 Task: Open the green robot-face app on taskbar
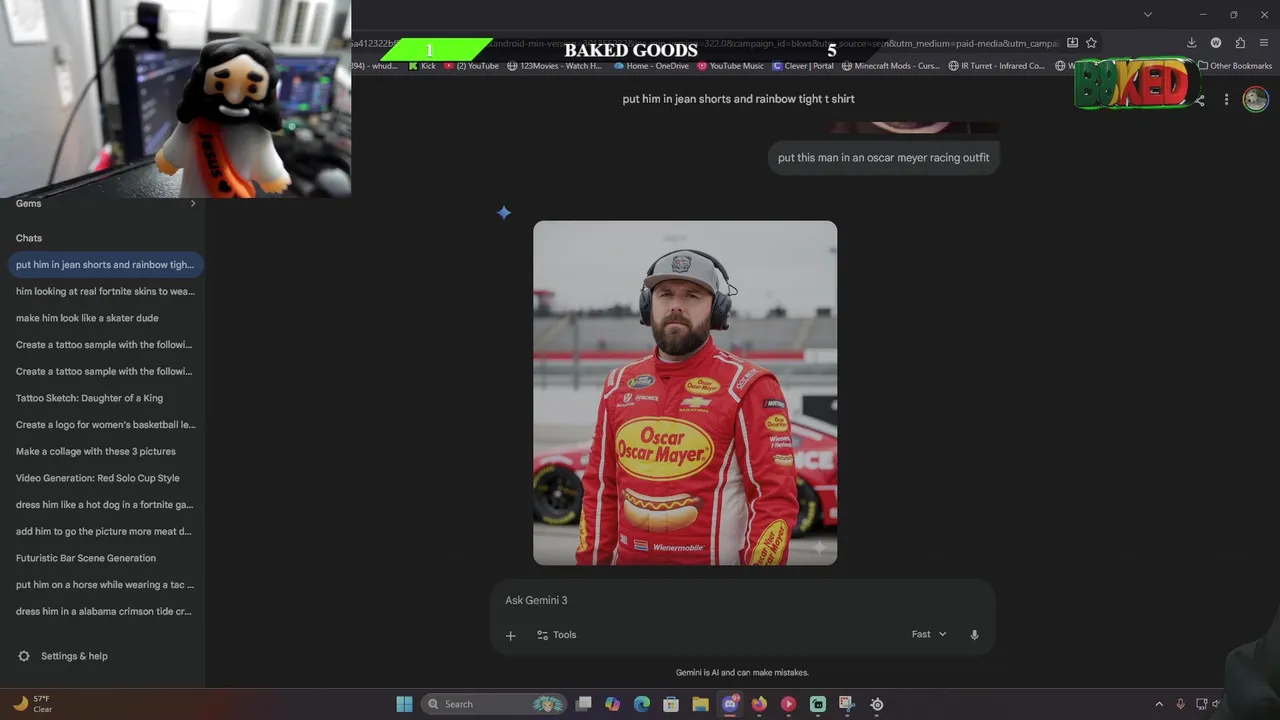pyautogui.click(x=818, y=704)
